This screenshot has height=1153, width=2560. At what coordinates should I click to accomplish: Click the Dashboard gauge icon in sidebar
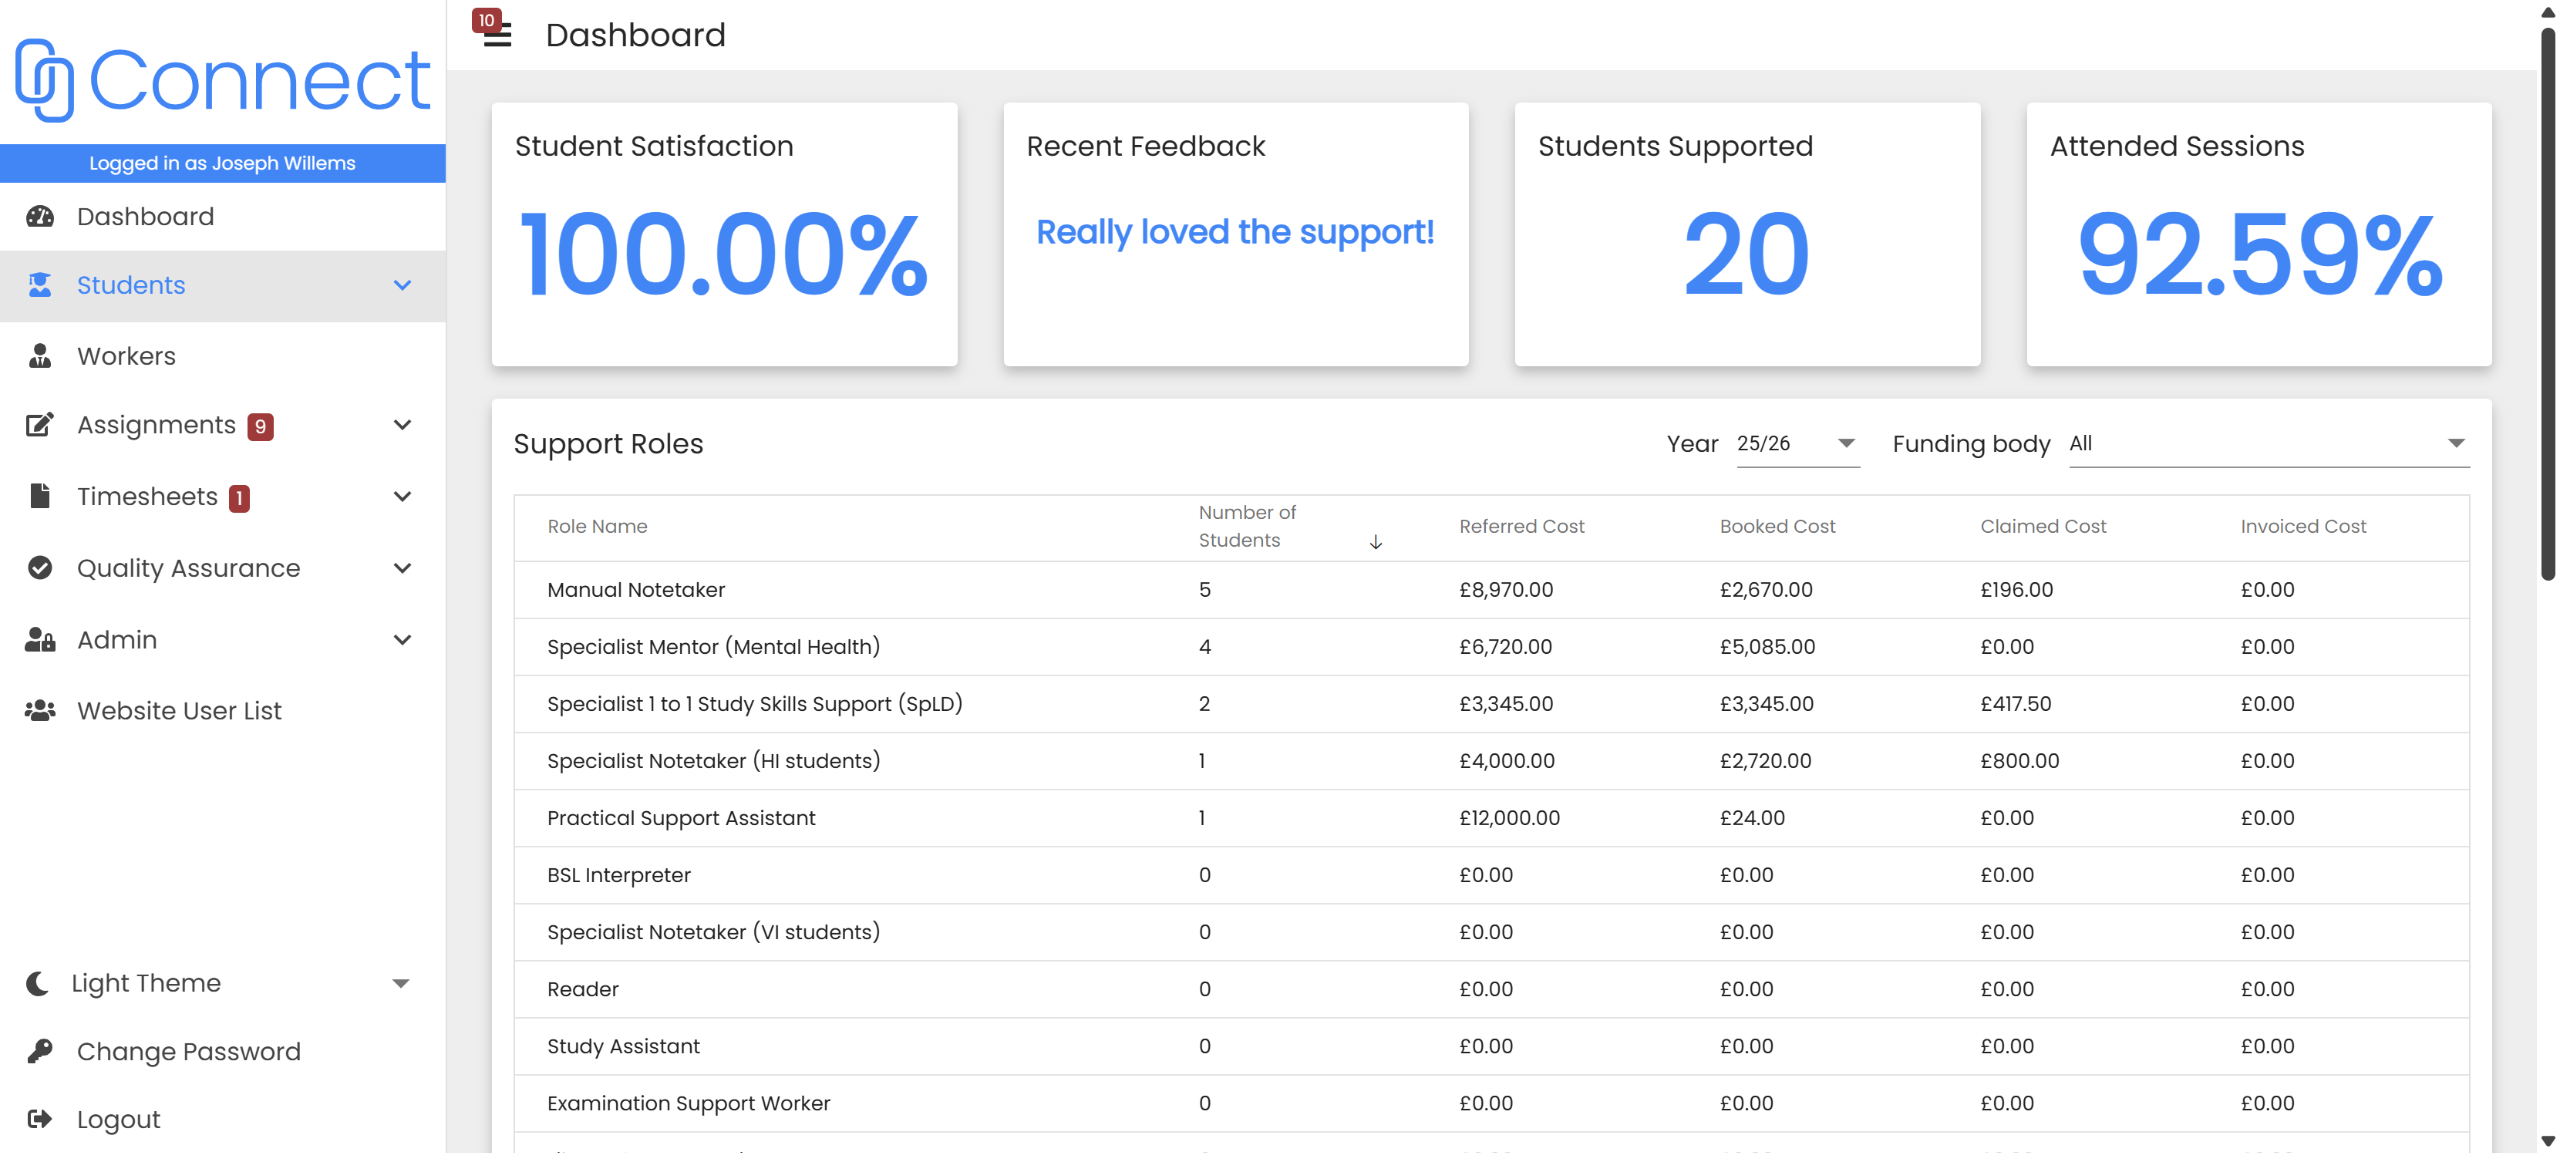[40, 216]
